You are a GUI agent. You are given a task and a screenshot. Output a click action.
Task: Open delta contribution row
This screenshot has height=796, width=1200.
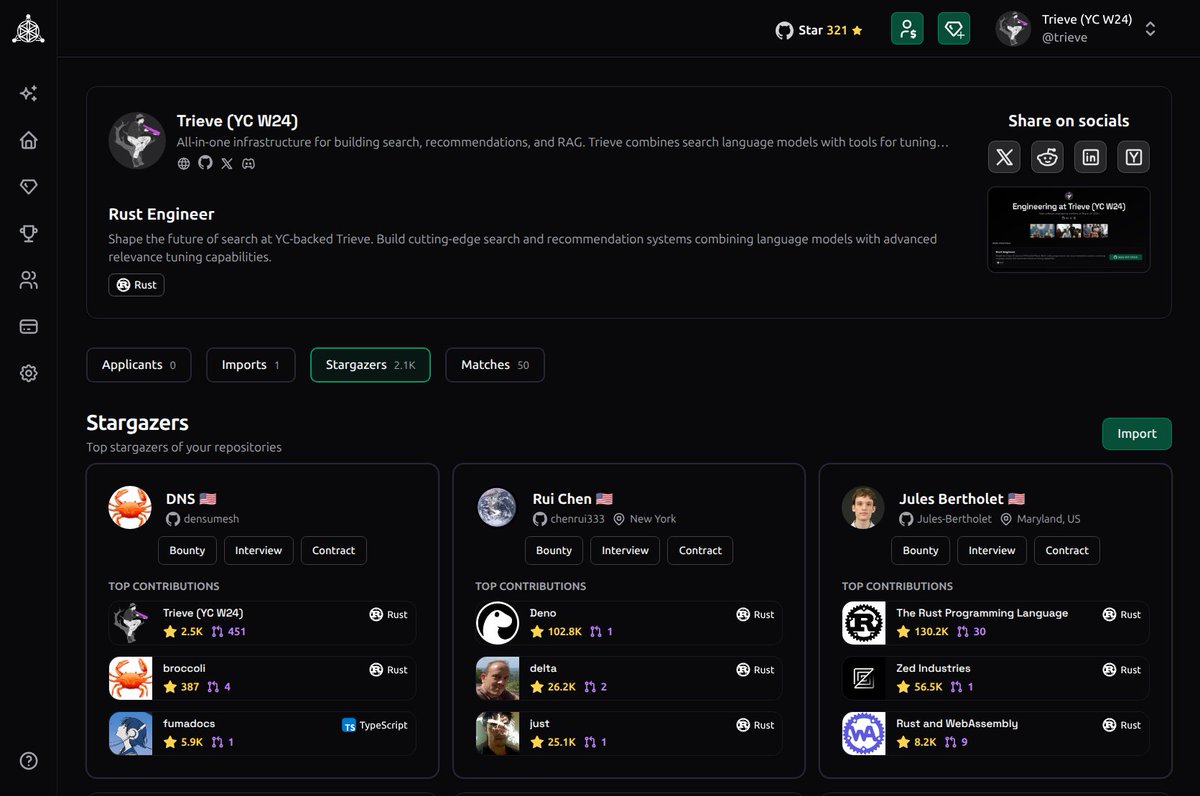(x=629, y=678)
